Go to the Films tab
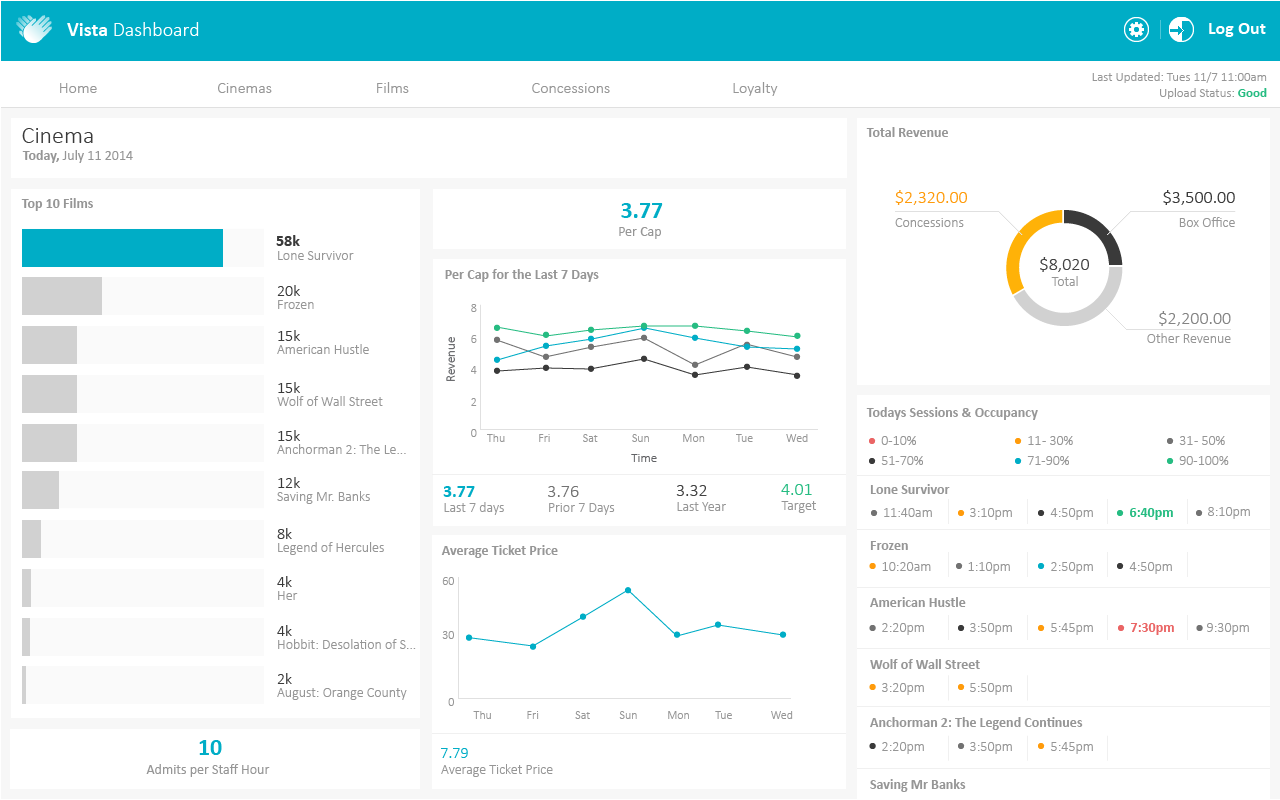Image resolution: width=1280 pixels, height=800 pixels. pyautogui.click(x=392, y=88)
